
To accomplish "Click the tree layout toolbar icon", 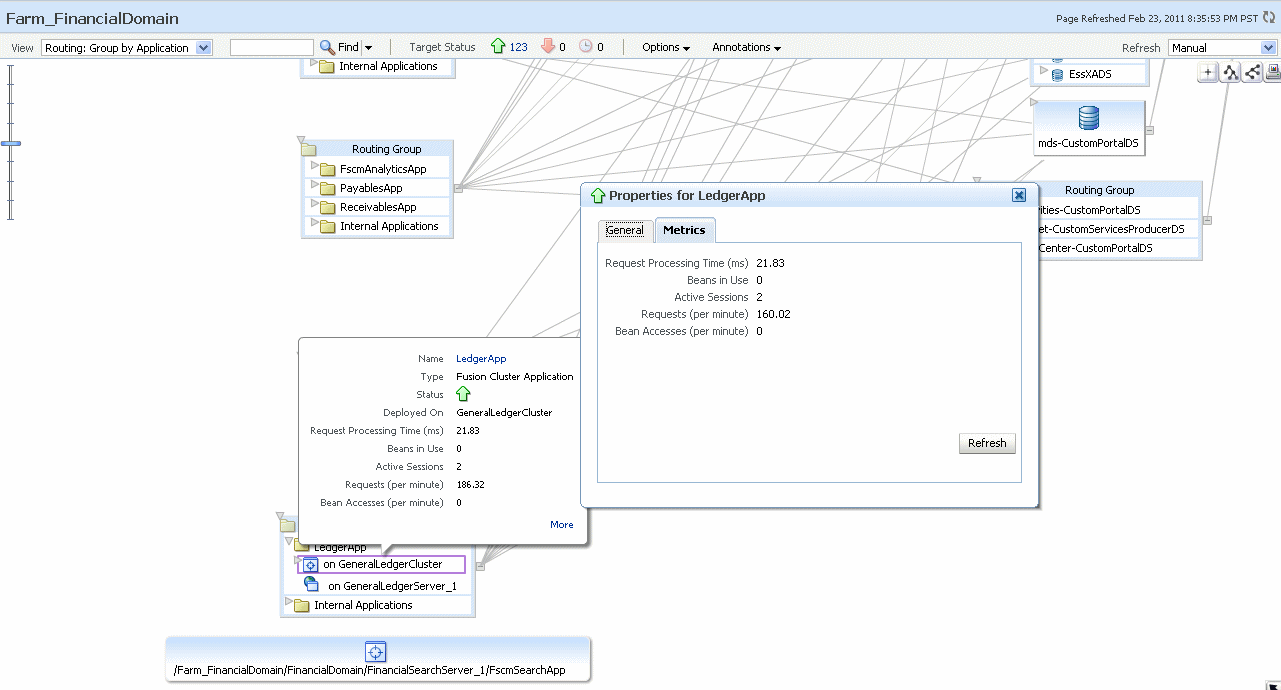I will [x=1230, y=72].
